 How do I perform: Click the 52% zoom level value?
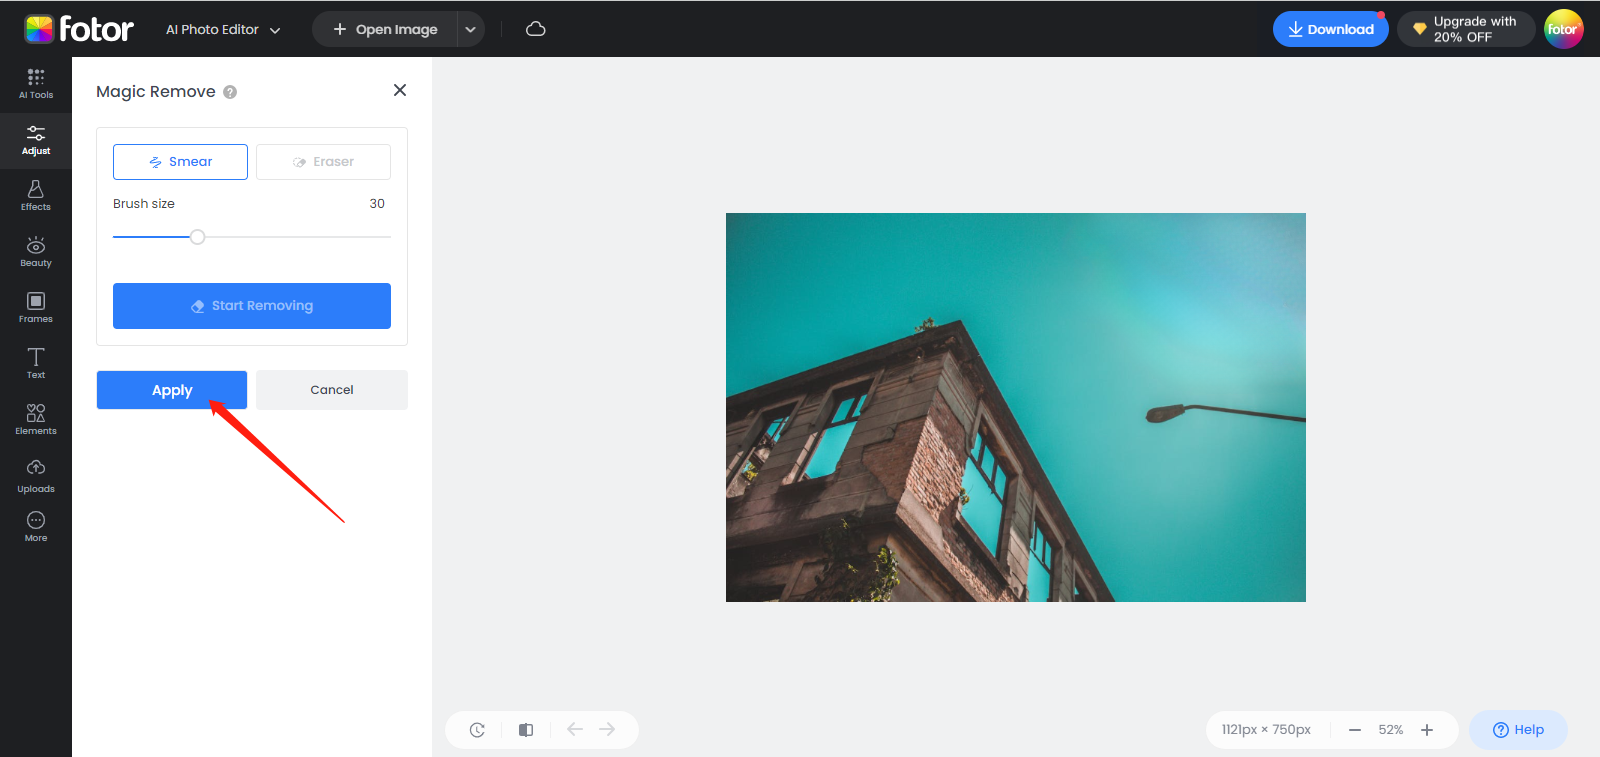1391,730
